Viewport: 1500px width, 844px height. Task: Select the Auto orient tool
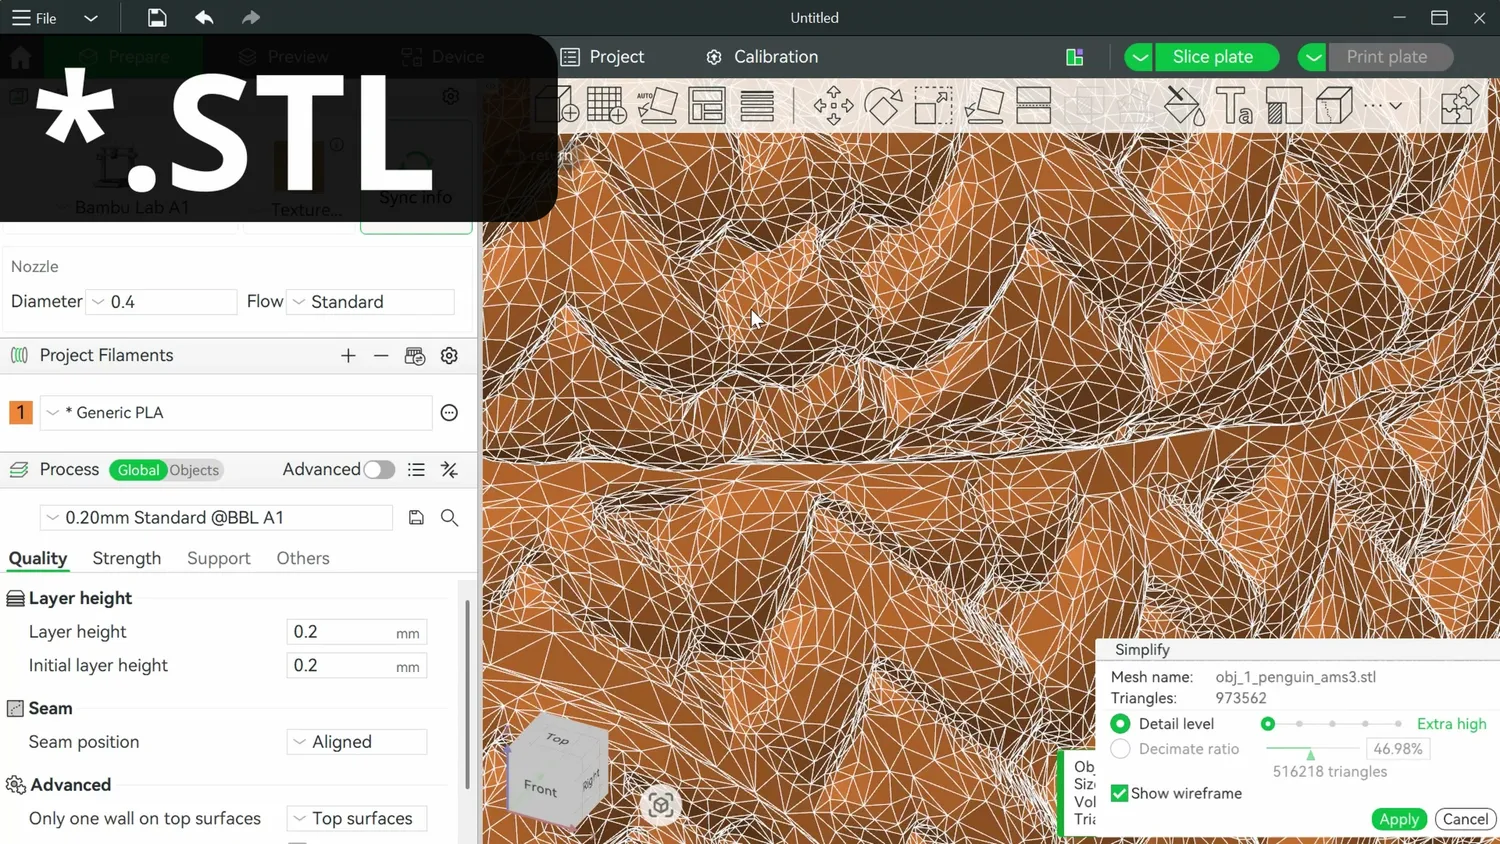point(657,105)
